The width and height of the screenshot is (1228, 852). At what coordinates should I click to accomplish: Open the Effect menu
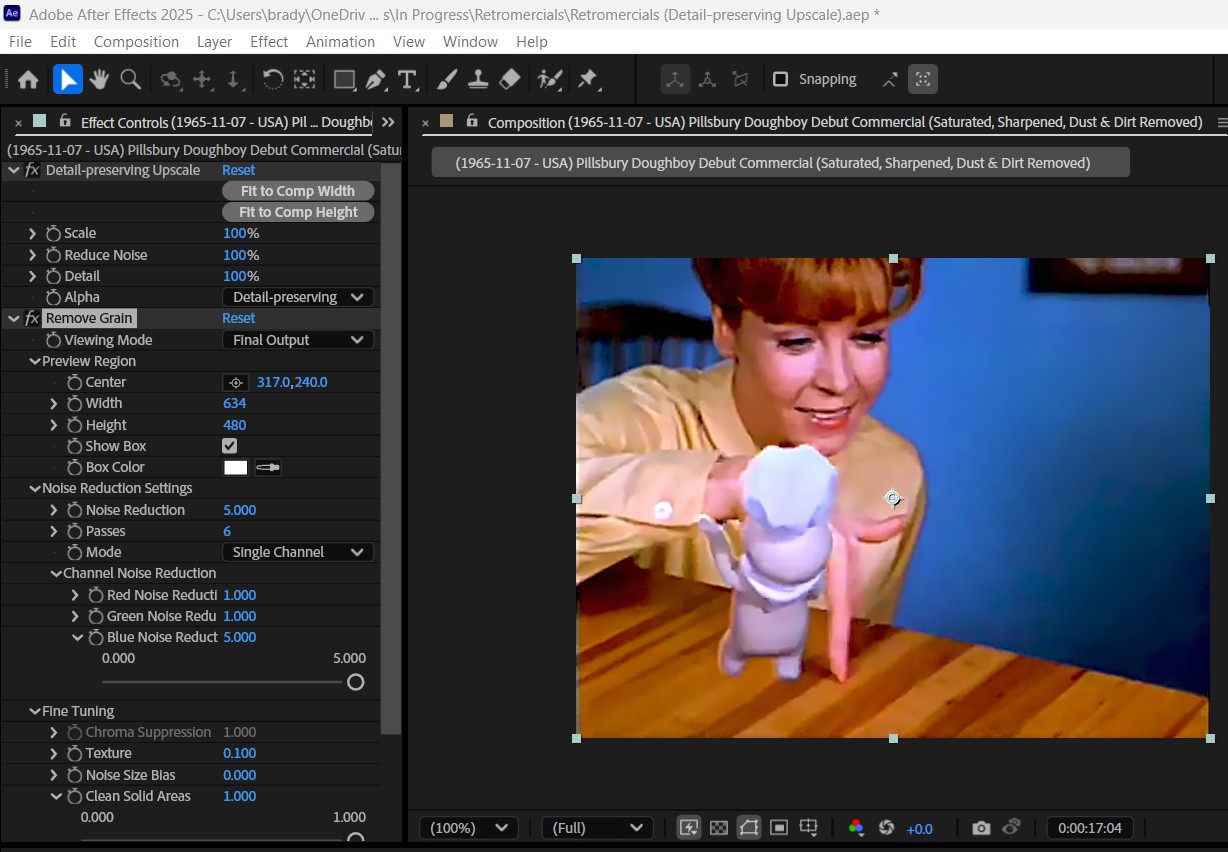(269, 42)
